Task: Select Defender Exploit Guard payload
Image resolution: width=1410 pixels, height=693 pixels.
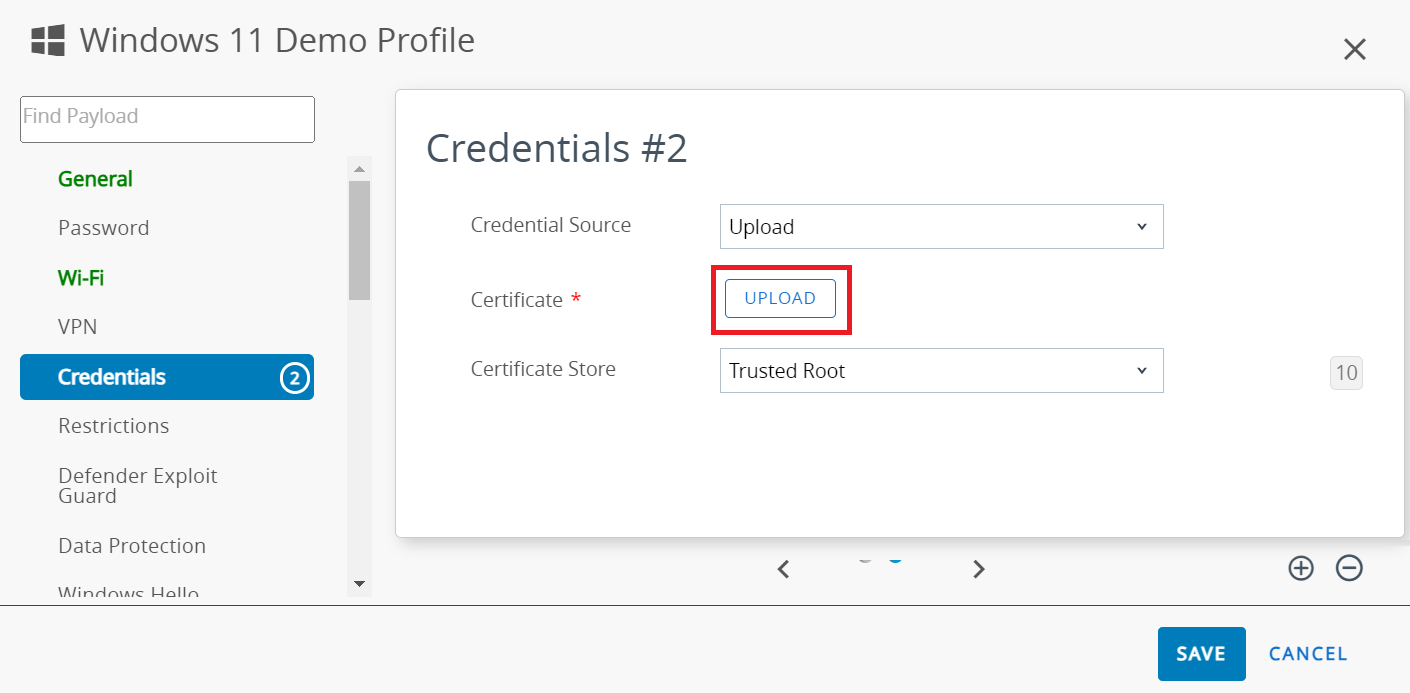Action: click(x=137, y=486)
